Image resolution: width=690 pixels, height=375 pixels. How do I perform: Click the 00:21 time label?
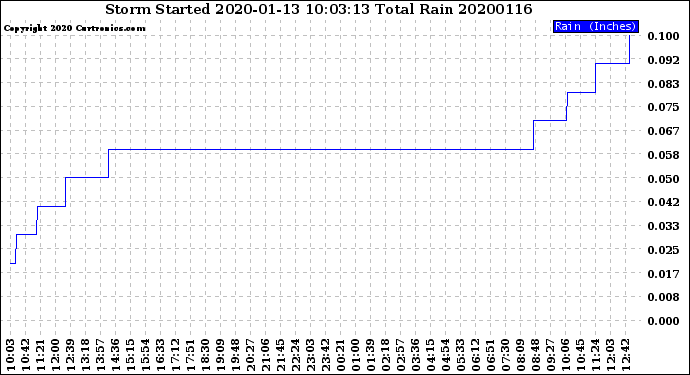(341, 355)
